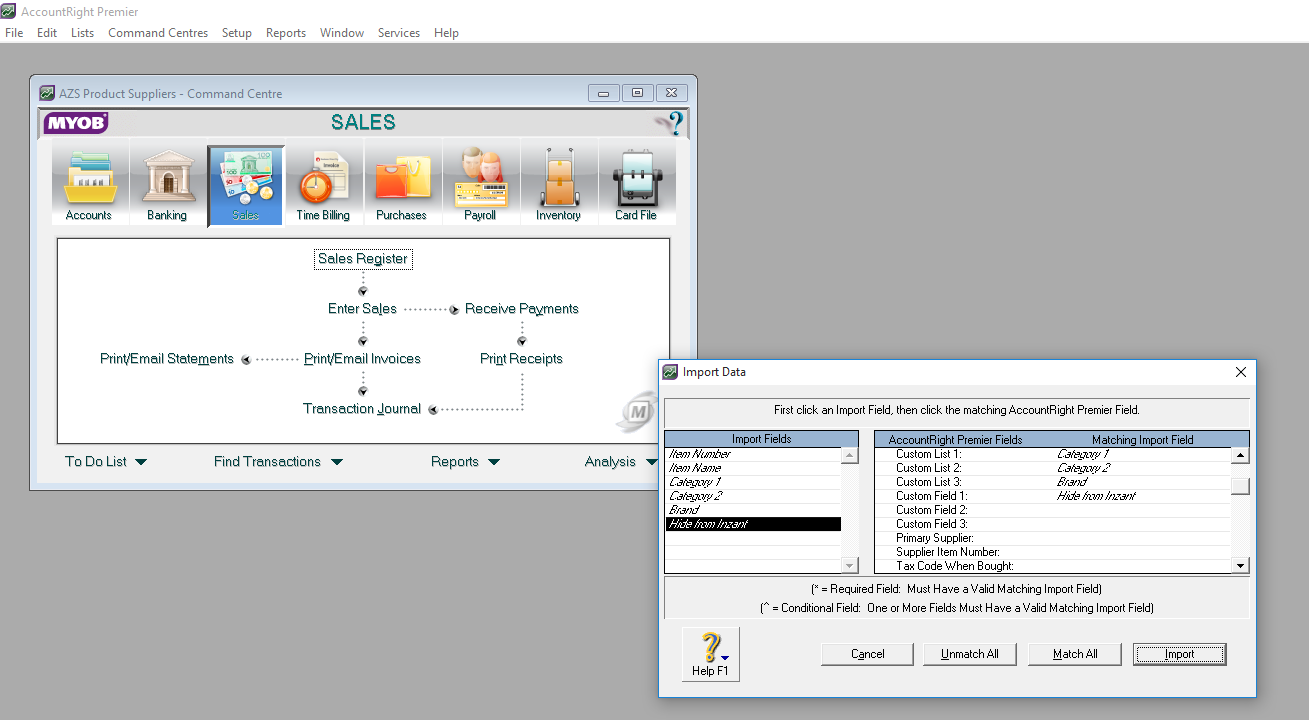Select Hide from Inzant in Import Fields list
The image size is (1309, 720).
coord(753,524)
